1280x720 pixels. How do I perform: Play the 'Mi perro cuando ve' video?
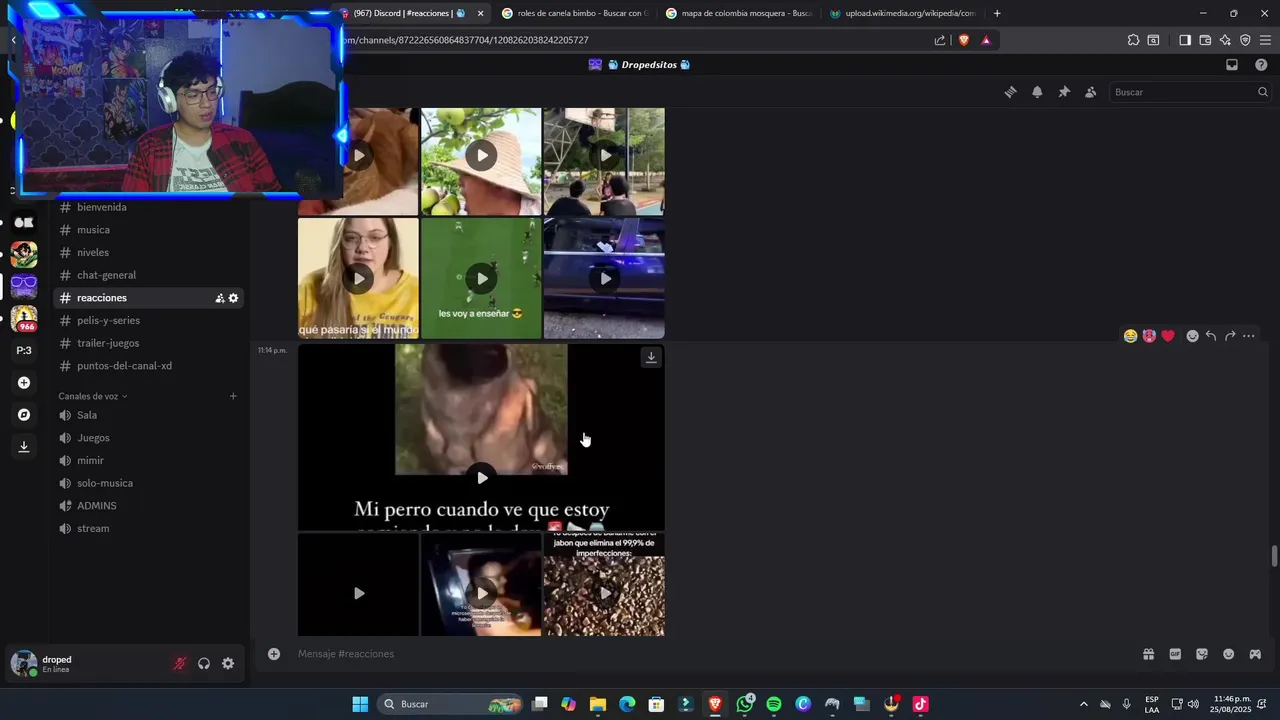[x=482, y=478]
